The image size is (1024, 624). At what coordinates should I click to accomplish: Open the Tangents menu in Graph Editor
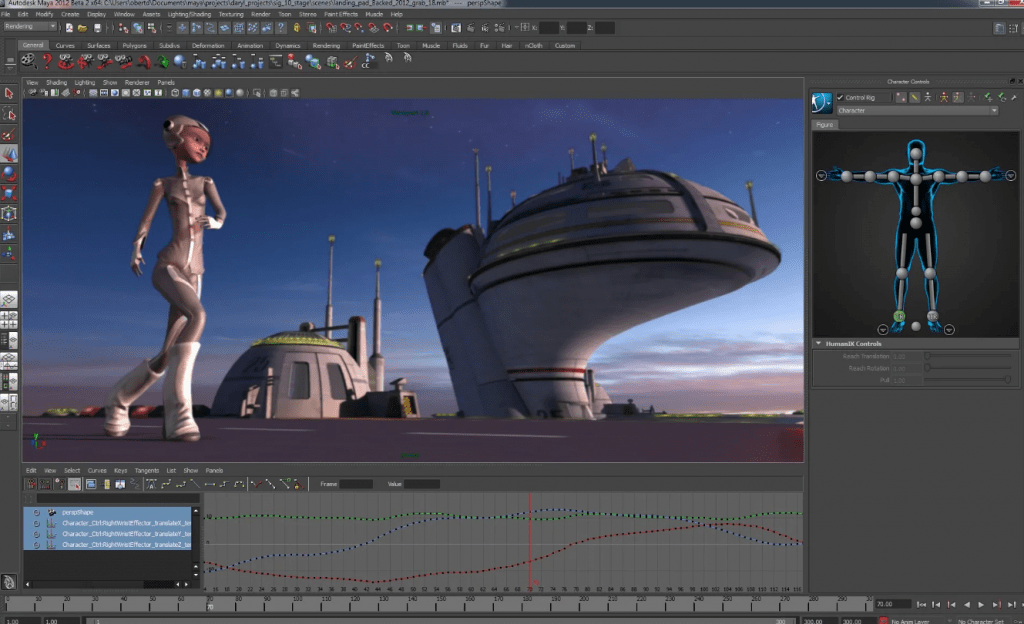pyautogui.click(x=146, y=470)
